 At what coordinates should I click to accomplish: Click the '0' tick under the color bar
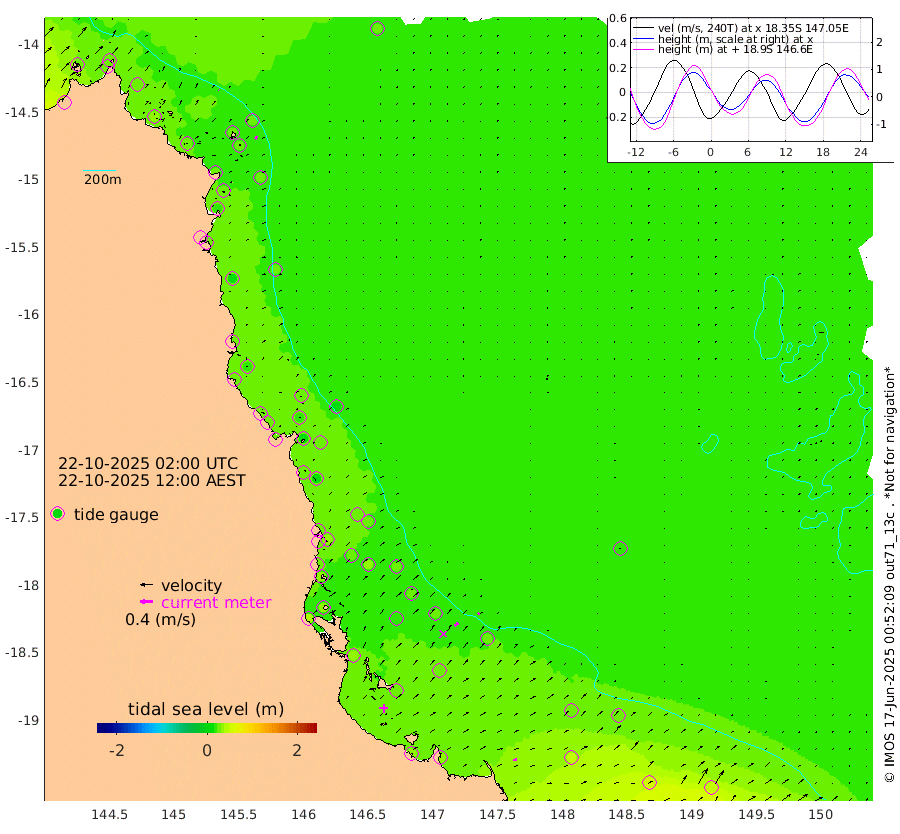207,750
